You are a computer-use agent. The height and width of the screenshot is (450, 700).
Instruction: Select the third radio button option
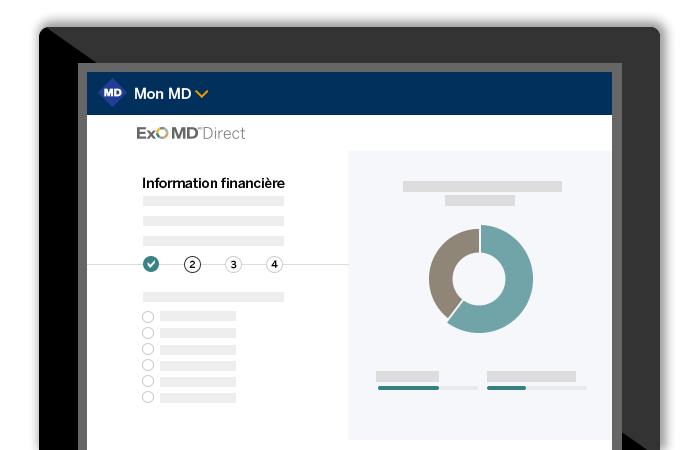tap(148, 349)
